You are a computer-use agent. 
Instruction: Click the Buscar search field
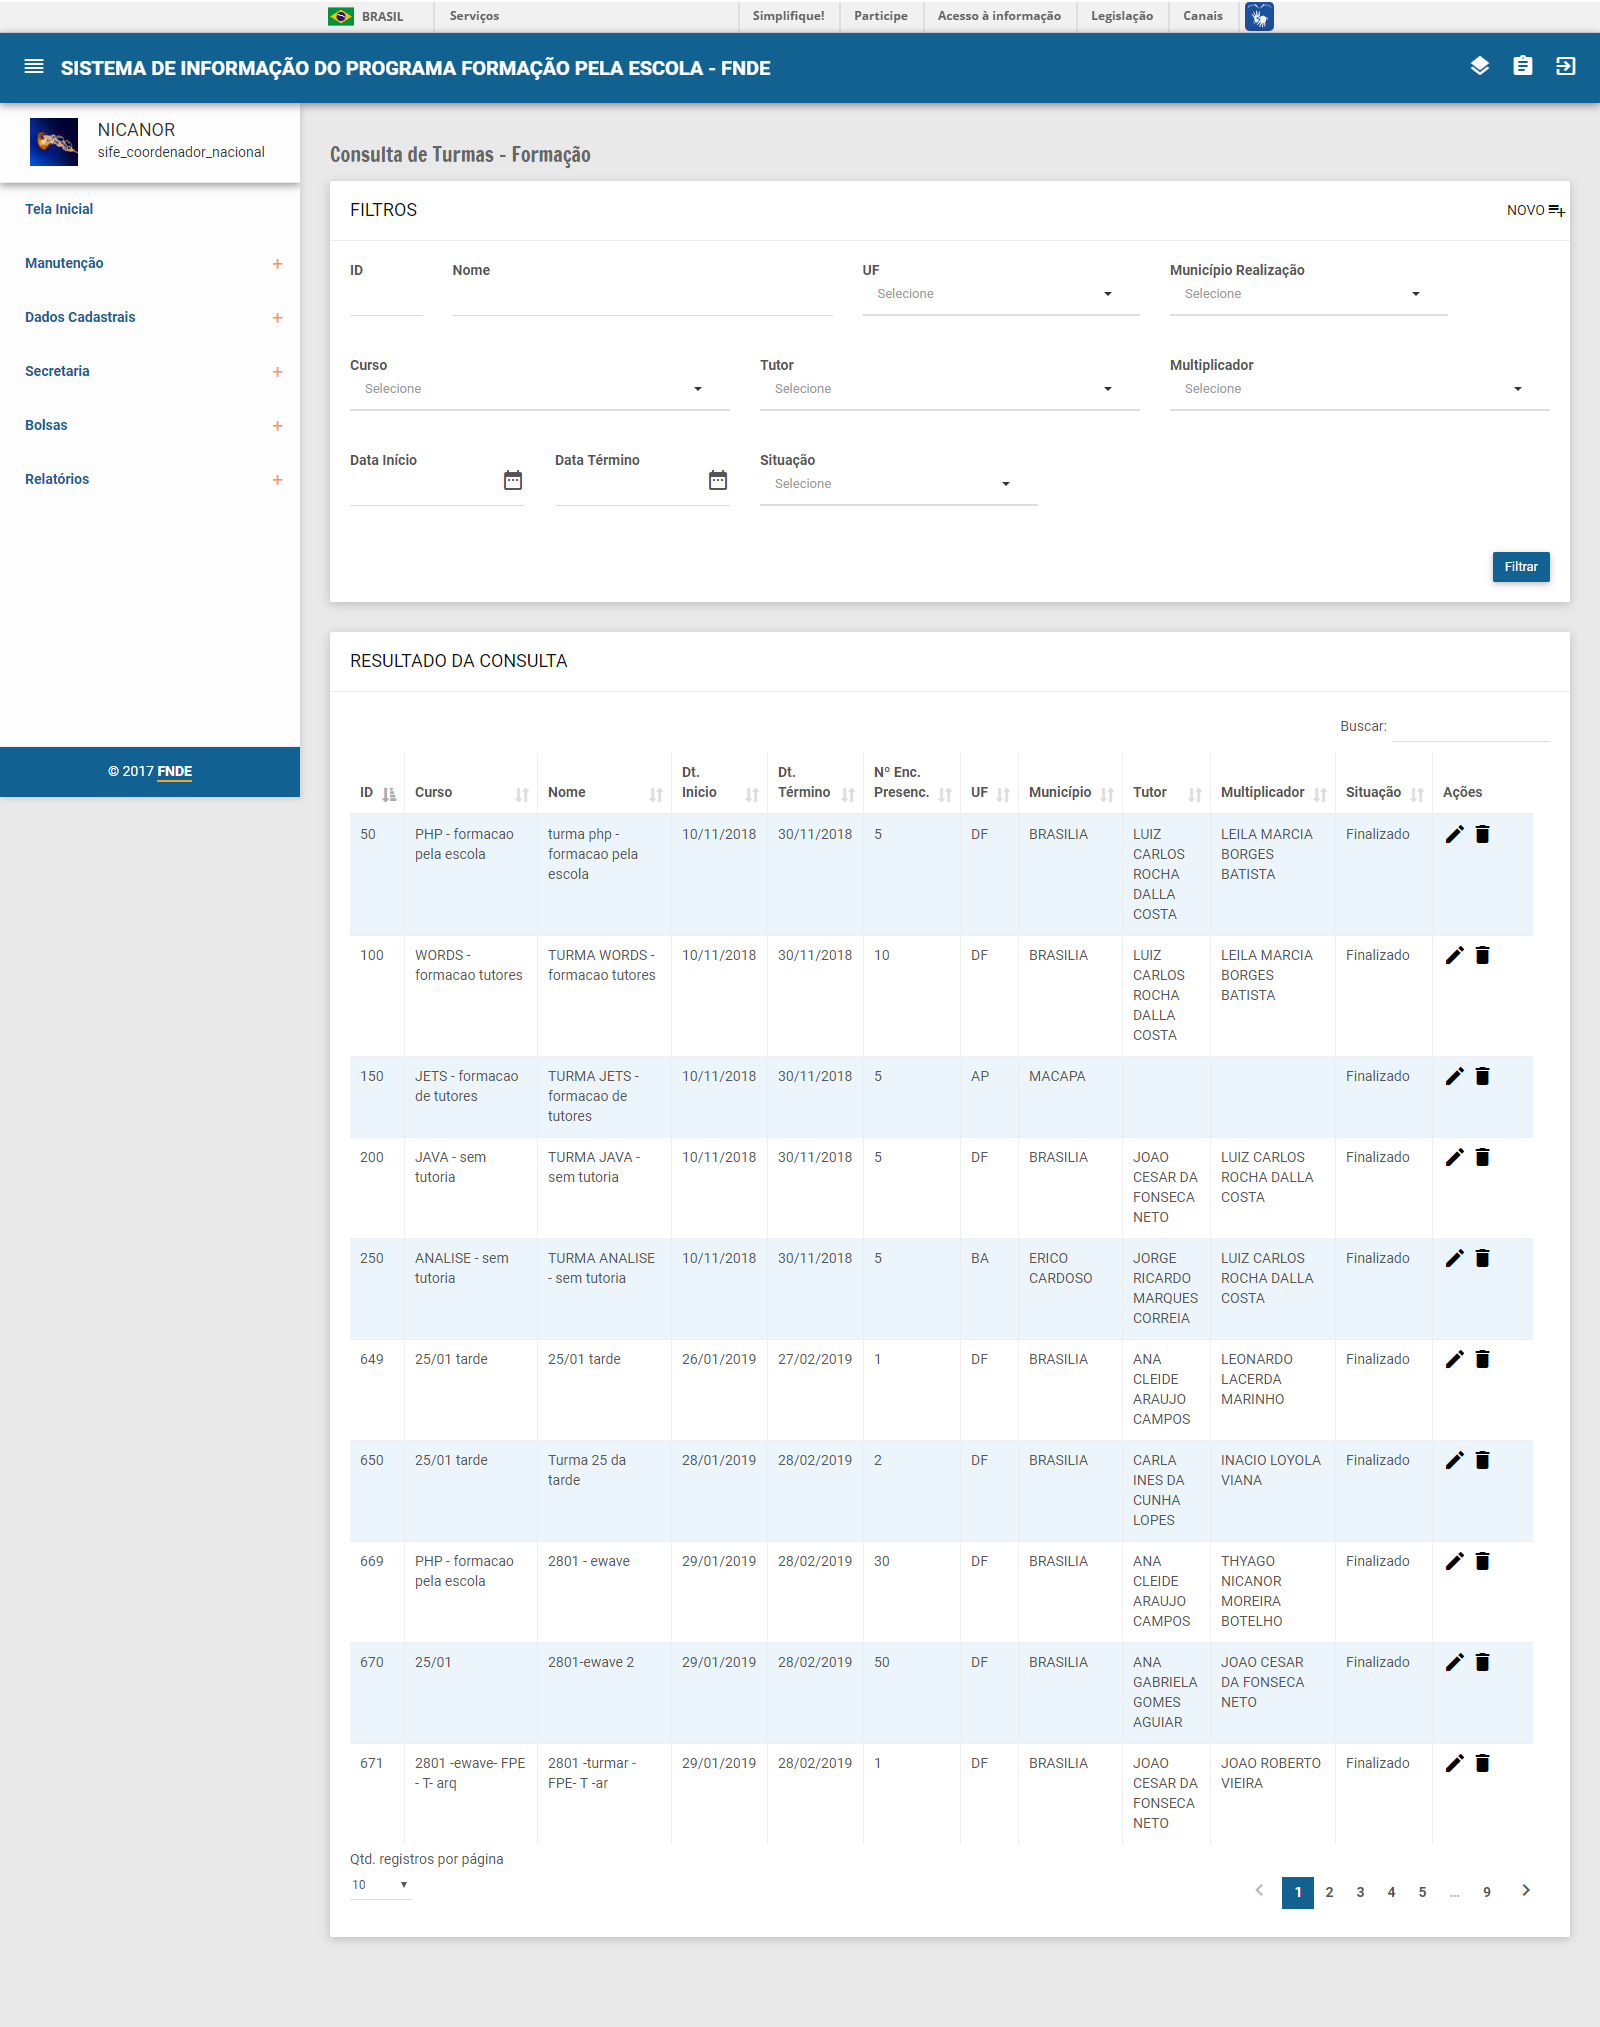1470,727
